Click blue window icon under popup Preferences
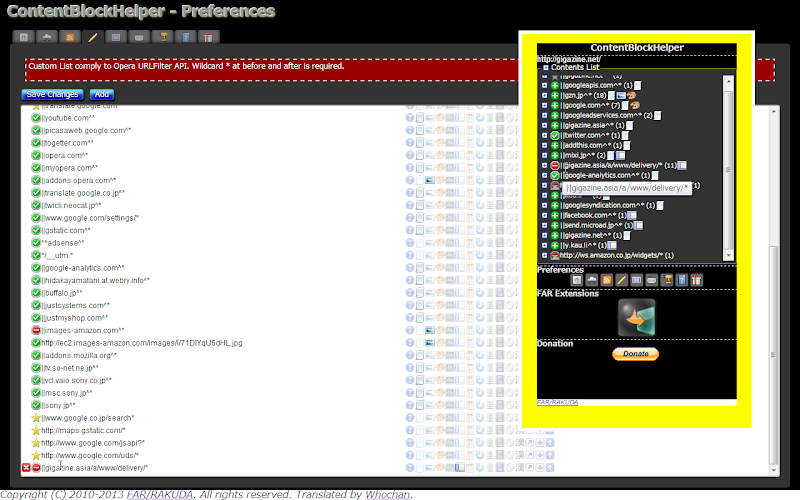This screenshot has width=800, height=500. 636,280
